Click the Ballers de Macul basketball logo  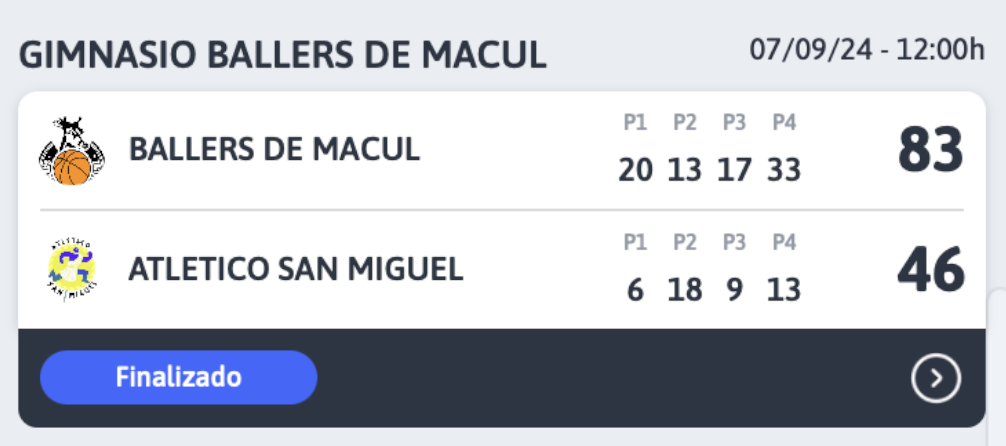point(72,151)
